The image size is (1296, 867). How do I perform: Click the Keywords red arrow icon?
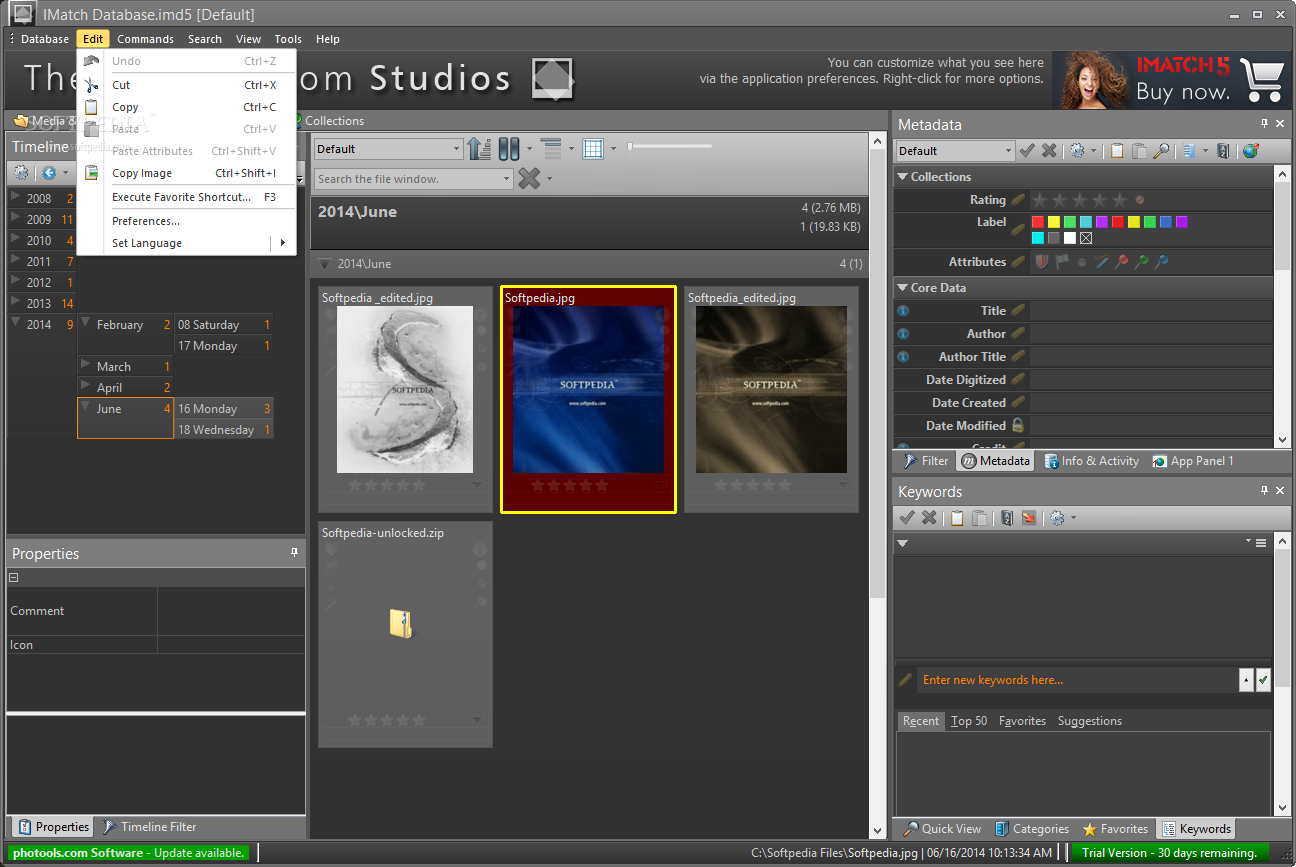coord(1029,517)
